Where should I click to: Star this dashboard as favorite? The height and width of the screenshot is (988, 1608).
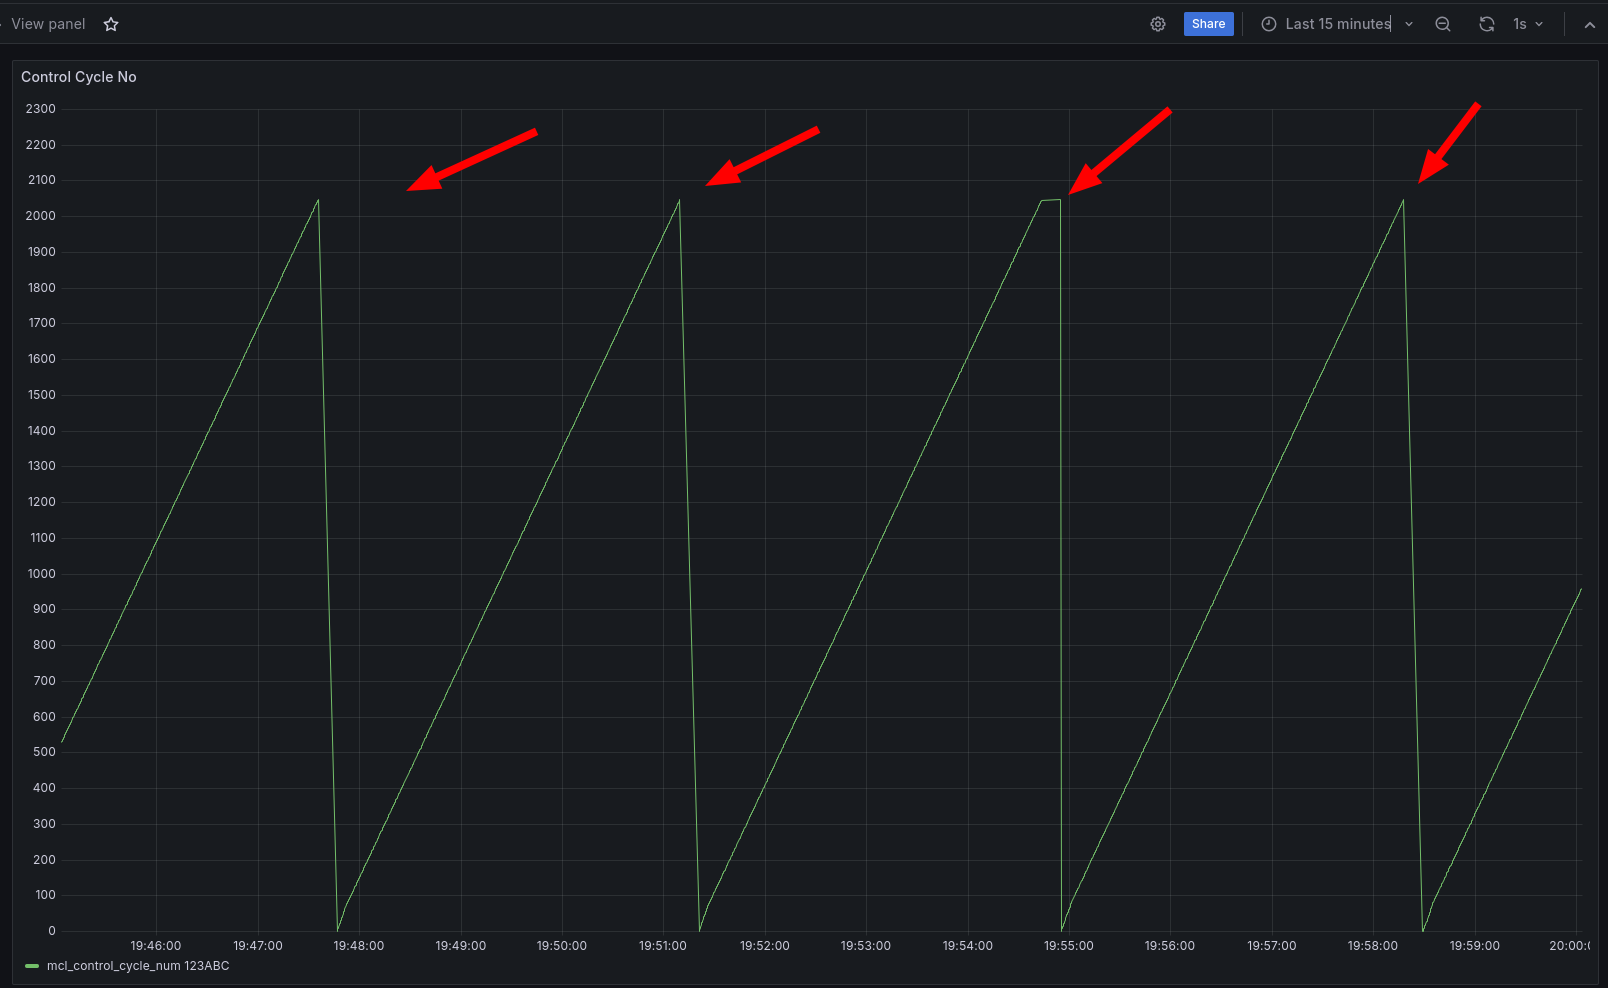click(111, 24)
